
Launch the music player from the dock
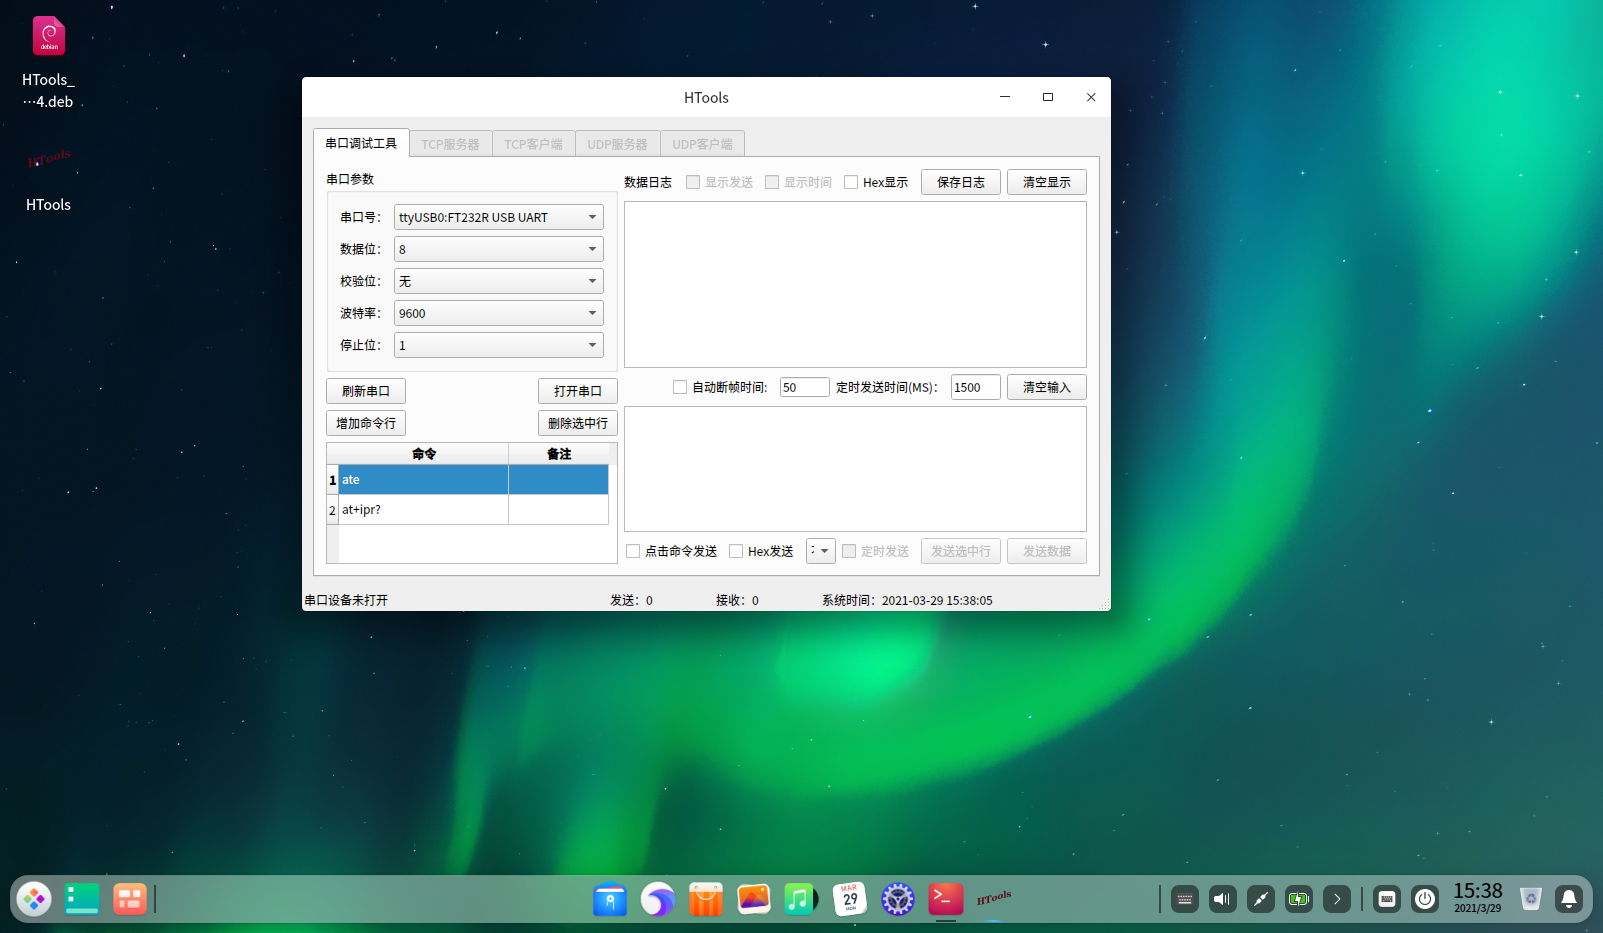pyautogui.click(x=800, y=899)
